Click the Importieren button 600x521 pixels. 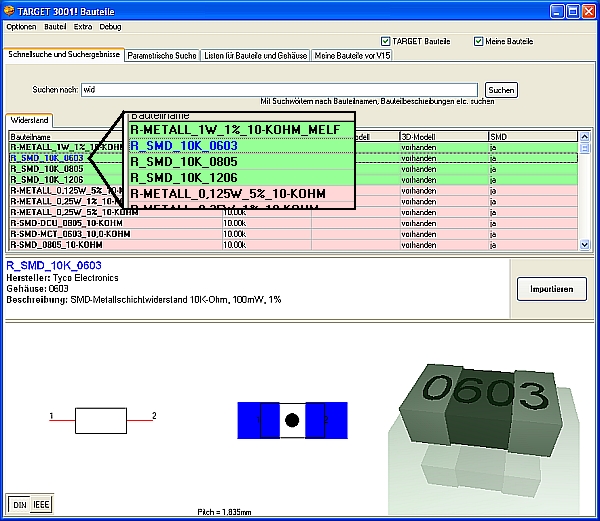tap(551, 289)
